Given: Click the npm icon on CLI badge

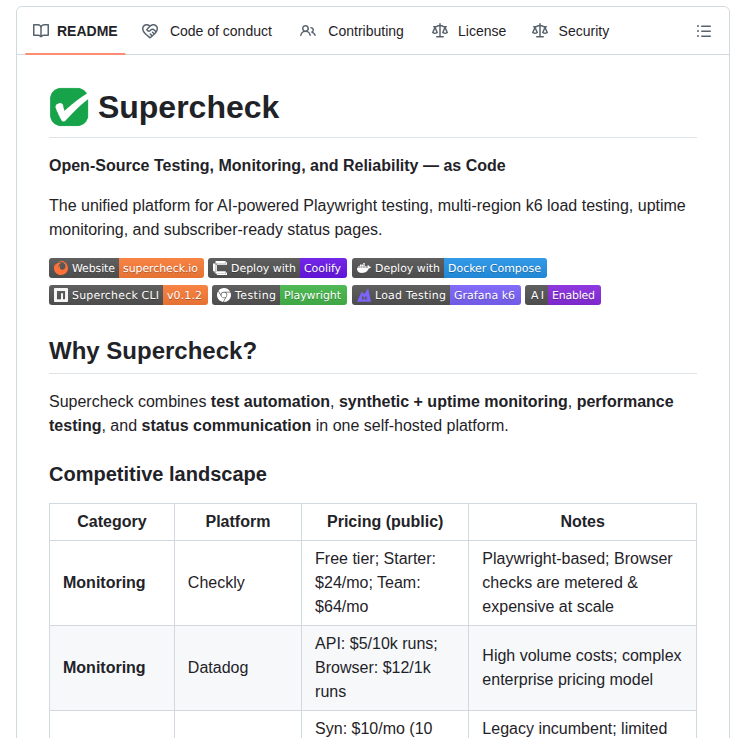Looking at the screenshot, I should point(60,295).
